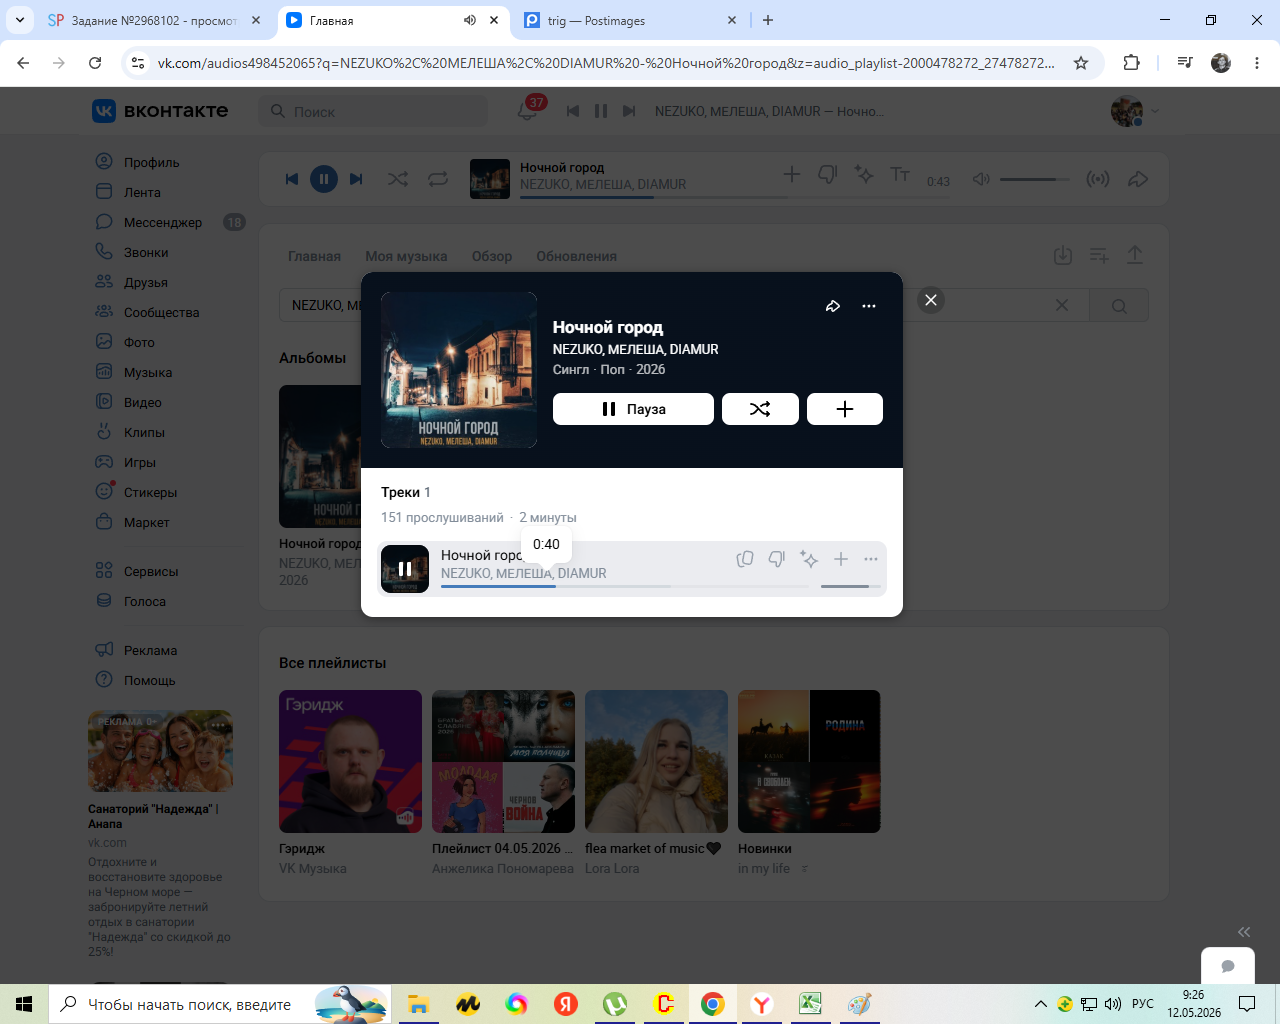This screenshot has width=1280, height=1024.
Task: Show lyrics via Tт icon
Action: [x=900, y=174]
